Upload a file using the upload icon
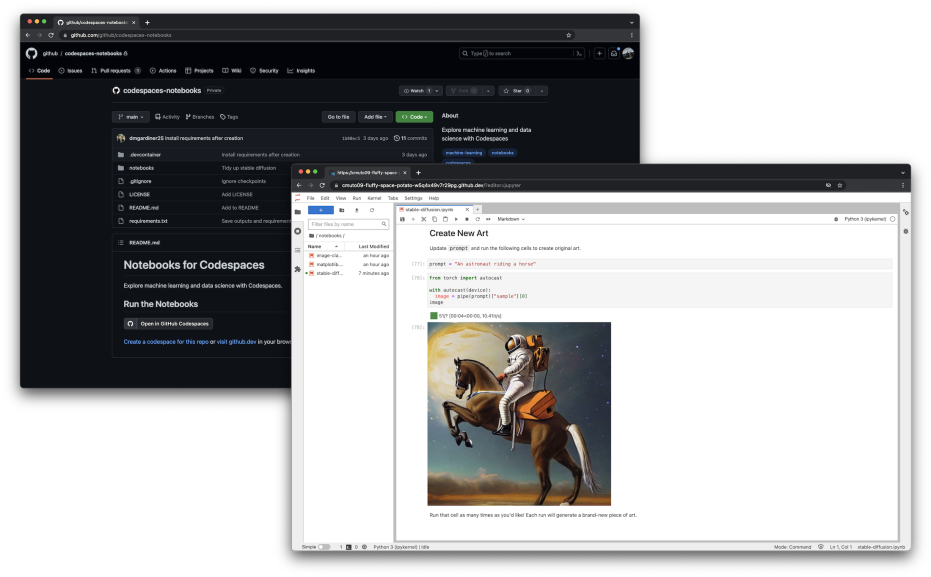Viewport: 931px width, 577px height. (357, 210)
